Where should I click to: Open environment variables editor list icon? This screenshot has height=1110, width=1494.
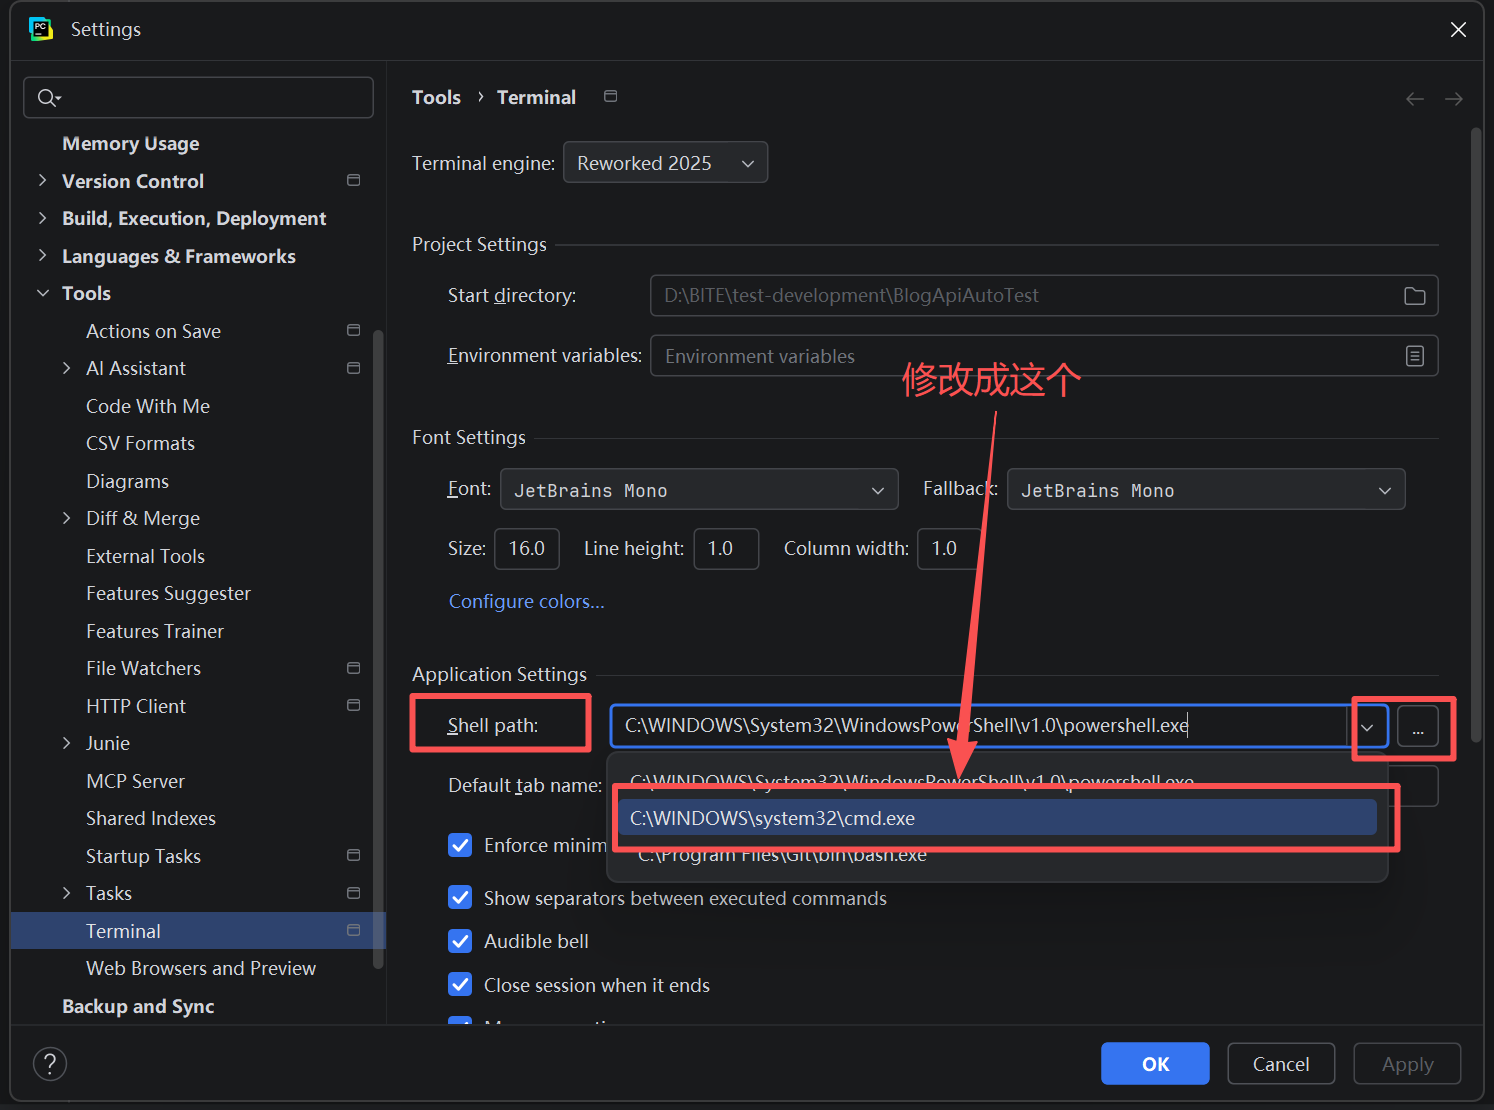click(x=1415, y=356)
